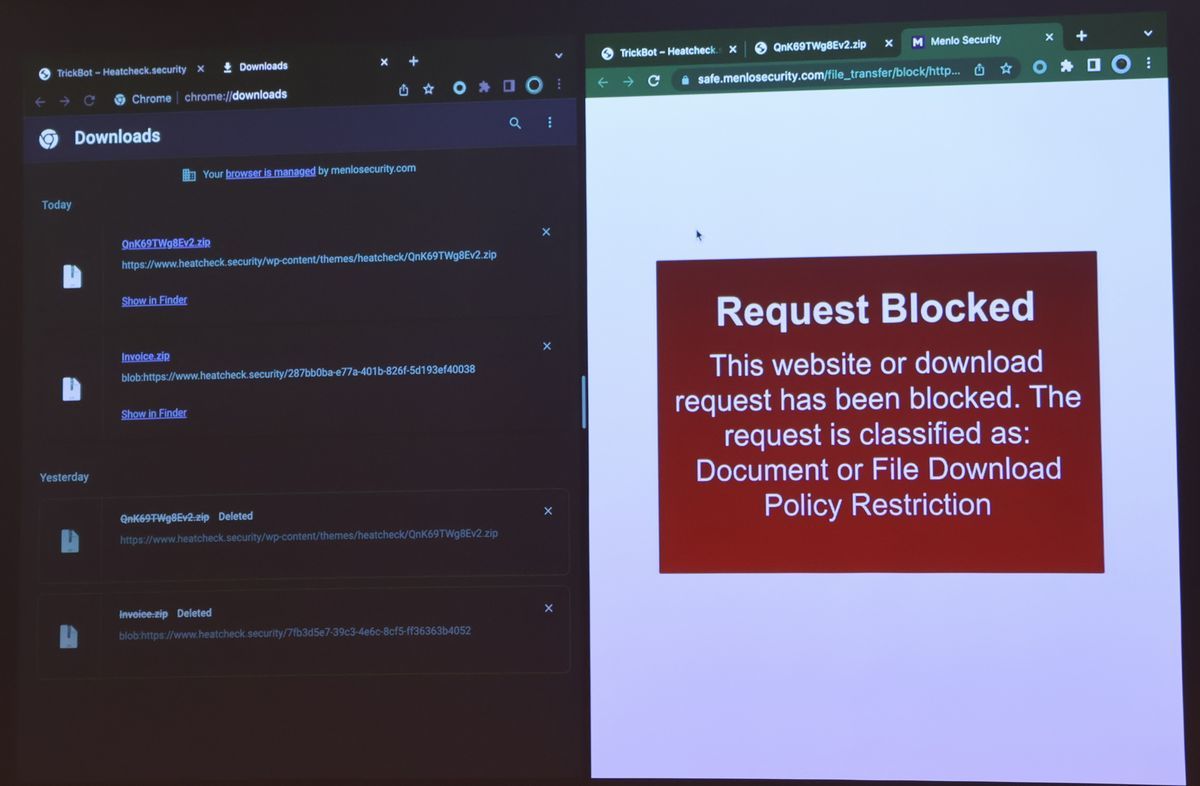Click file icon of today's Invoice.zip
1200x786 pixels.
[x=71, y=388]
